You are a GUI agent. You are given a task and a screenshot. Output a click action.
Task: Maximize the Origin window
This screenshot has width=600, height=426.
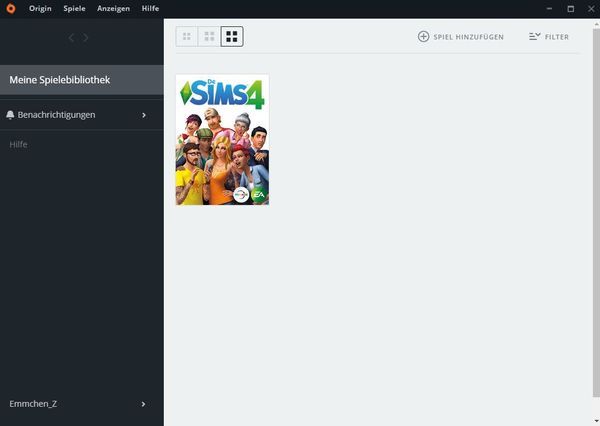571,8
